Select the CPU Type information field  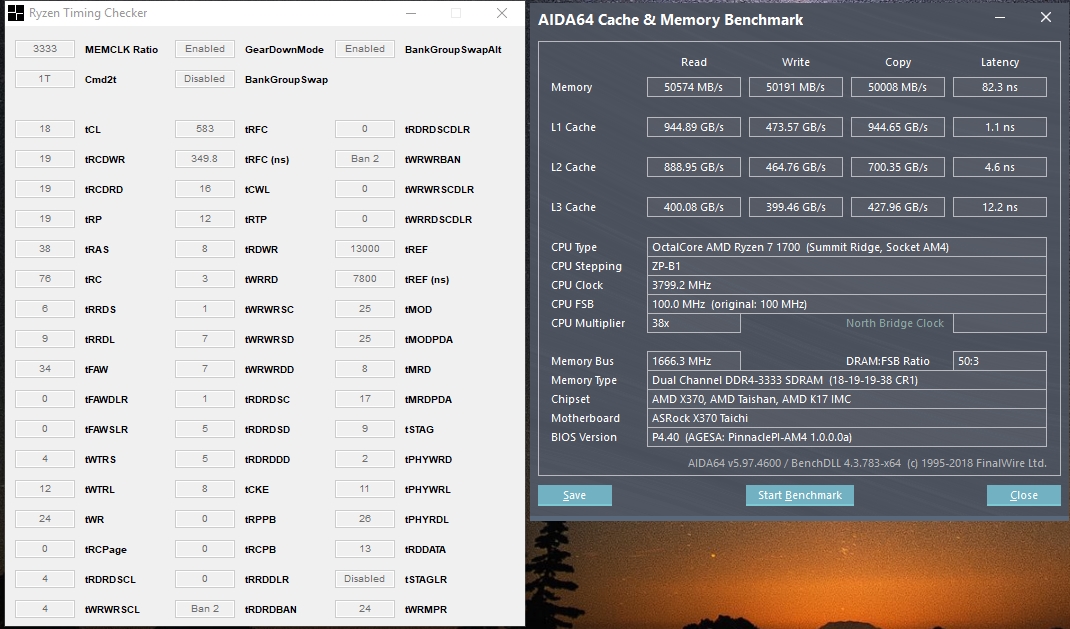pyautogui.click(x=847, y=247)
